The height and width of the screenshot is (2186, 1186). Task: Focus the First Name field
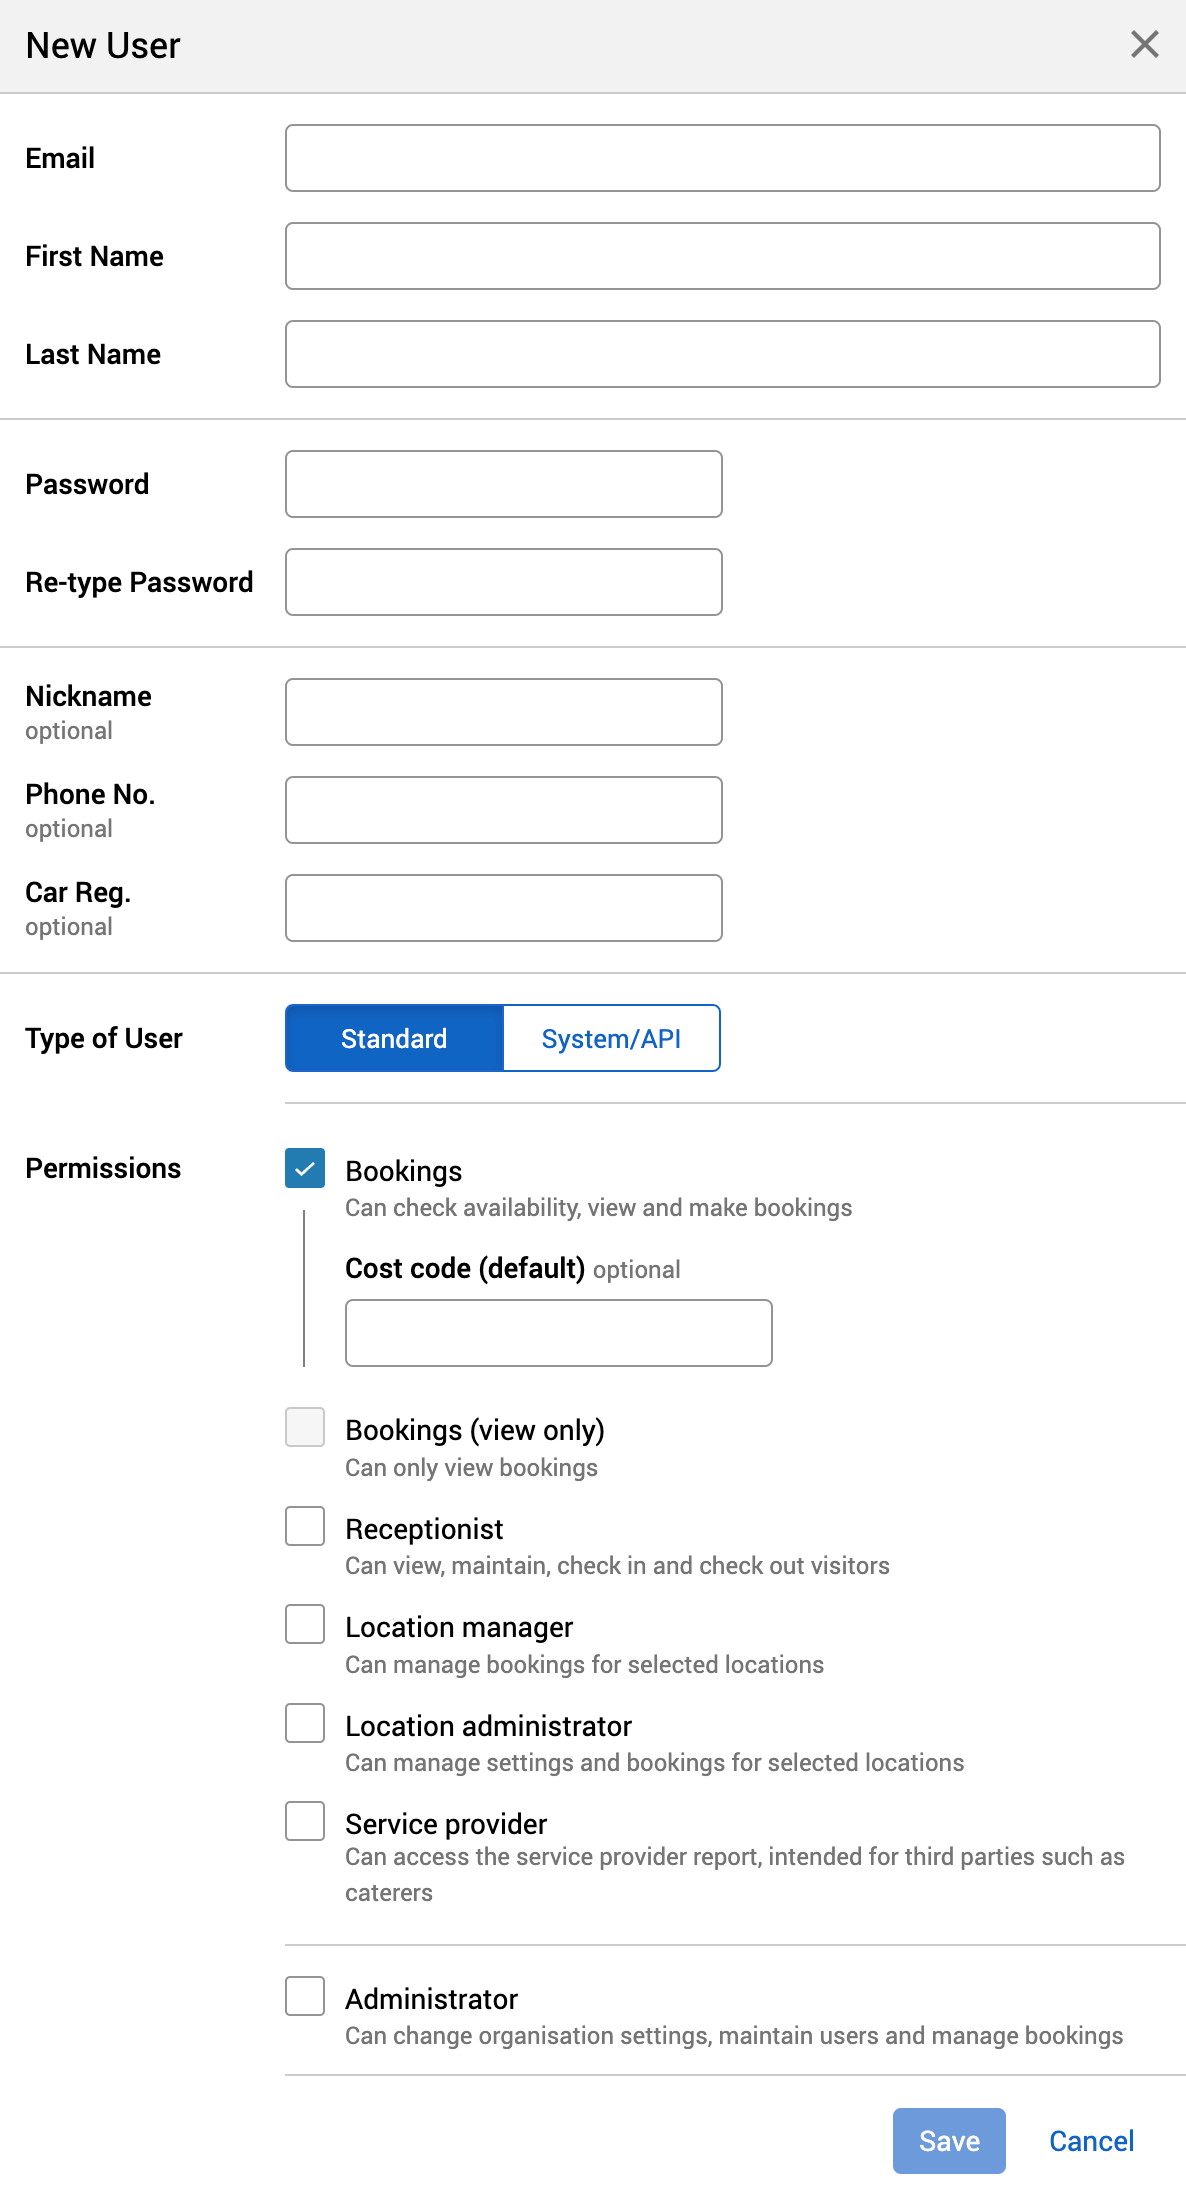(x=722, y=256)
